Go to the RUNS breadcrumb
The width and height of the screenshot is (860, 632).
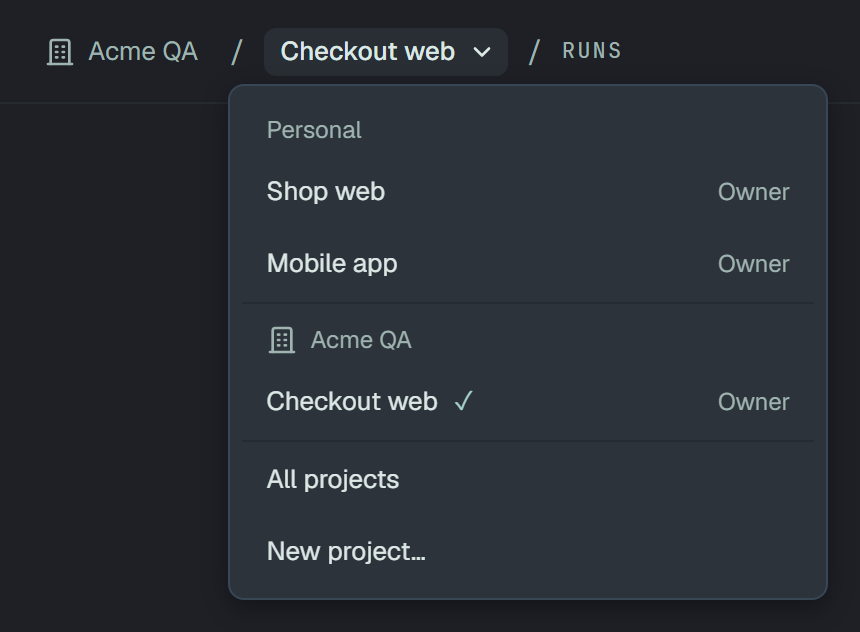592,51
